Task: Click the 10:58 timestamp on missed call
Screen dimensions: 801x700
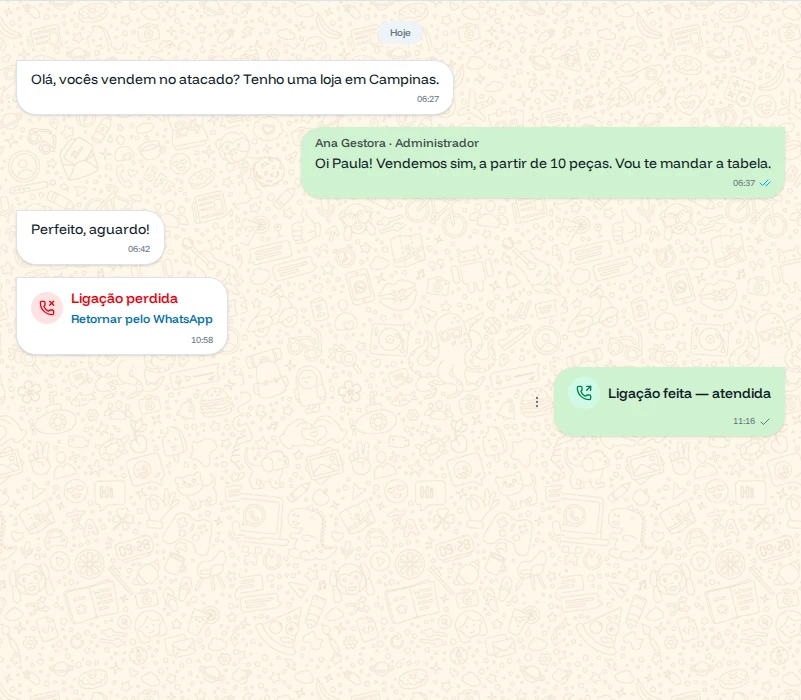Action: [x=202, y=340]
